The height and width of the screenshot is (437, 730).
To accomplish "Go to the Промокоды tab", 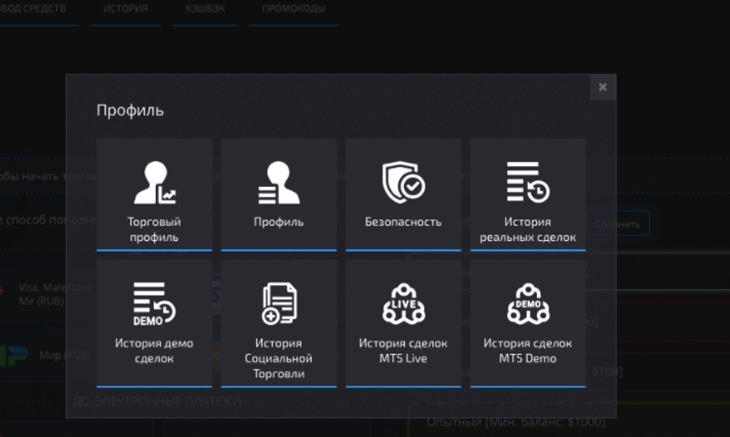I will pyautogui.click(x=292, y=8).
